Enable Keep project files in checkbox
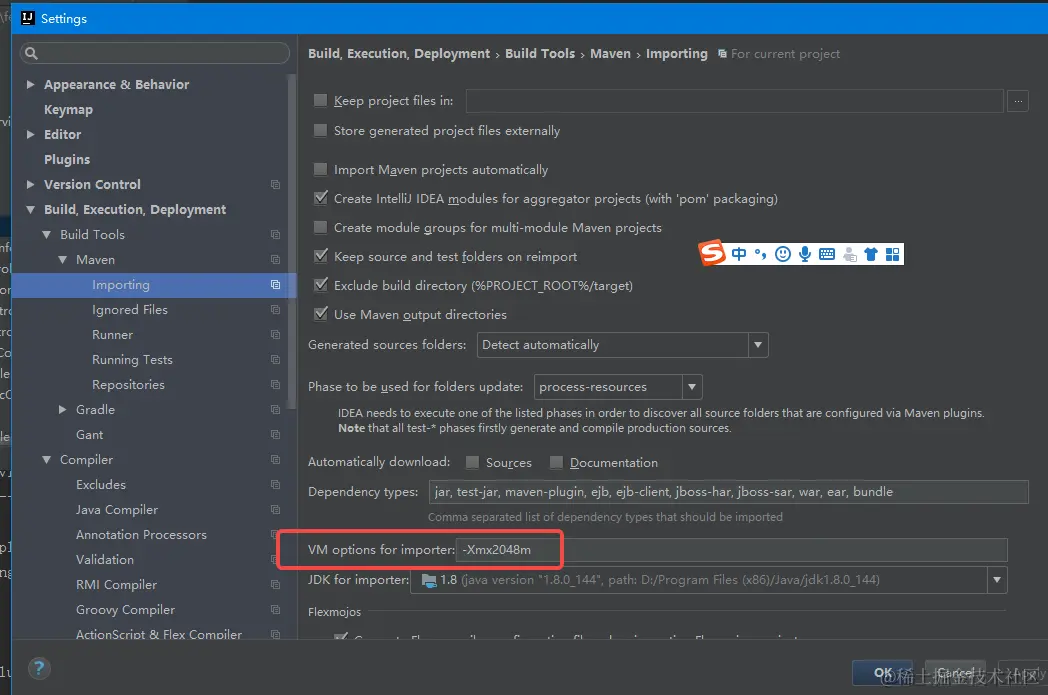Image resolution: width=1048 pixels, height=695 pixels. click(x=321, y=100)
